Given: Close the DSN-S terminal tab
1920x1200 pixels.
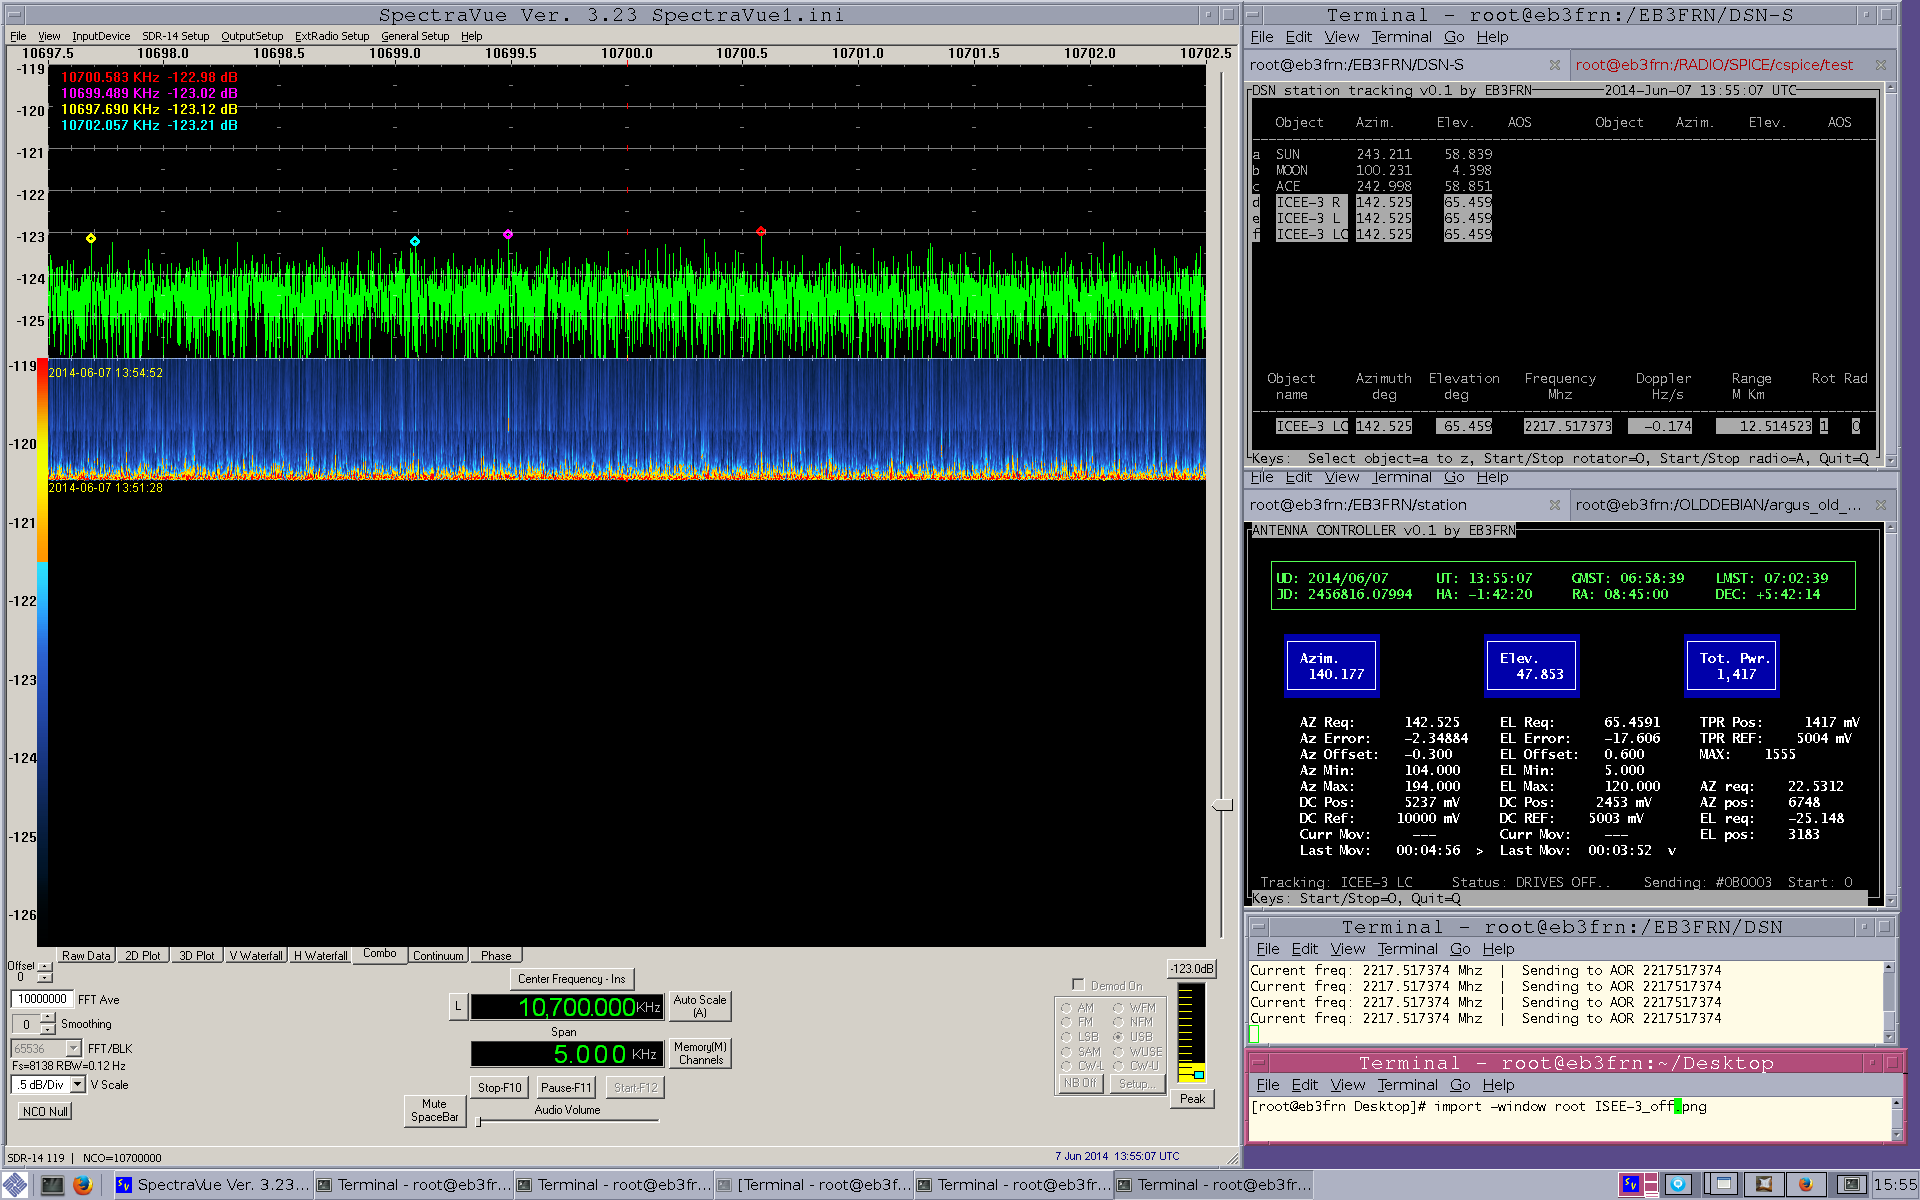Looking at the screenshot, I should click(x=1555, y=65).
